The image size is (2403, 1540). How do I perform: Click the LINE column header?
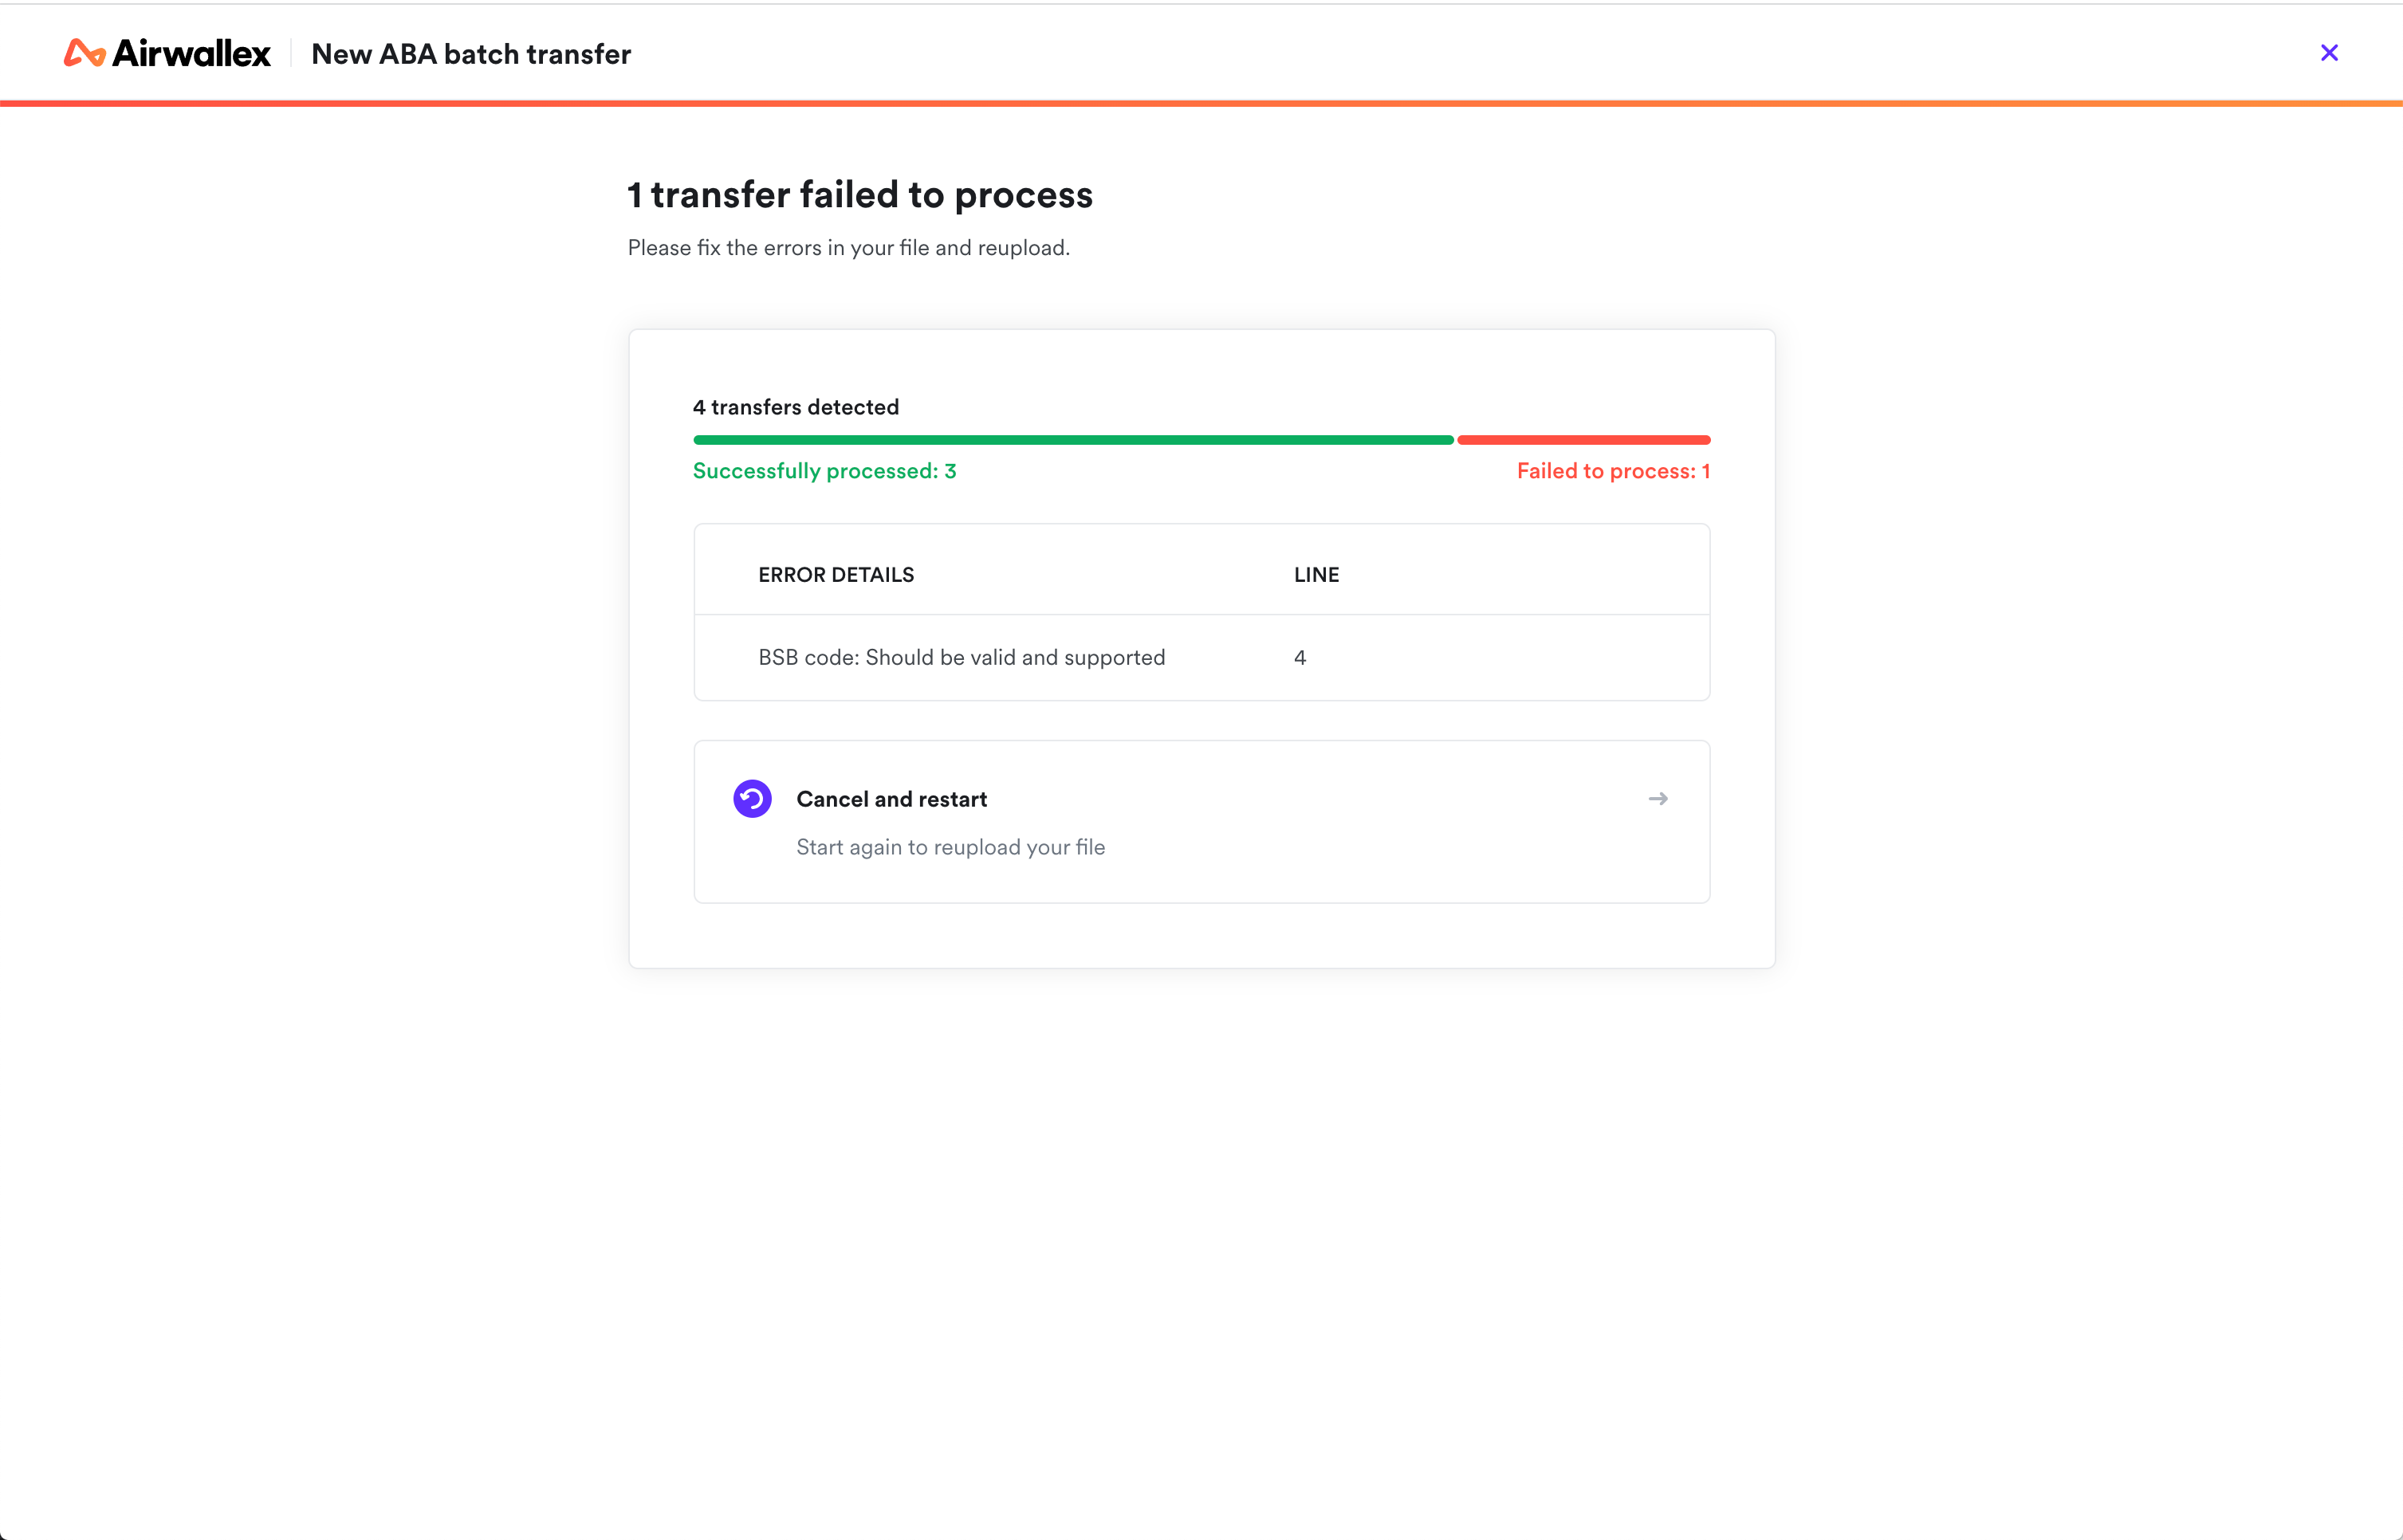click(x=1316, y=575)
